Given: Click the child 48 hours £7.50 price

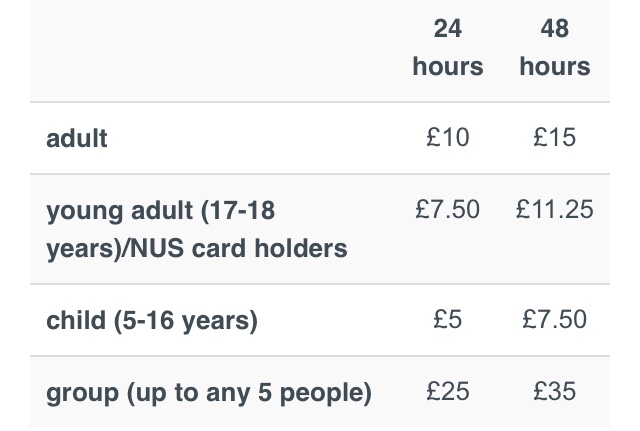Looking at the screenshot, I should point(555,320).
